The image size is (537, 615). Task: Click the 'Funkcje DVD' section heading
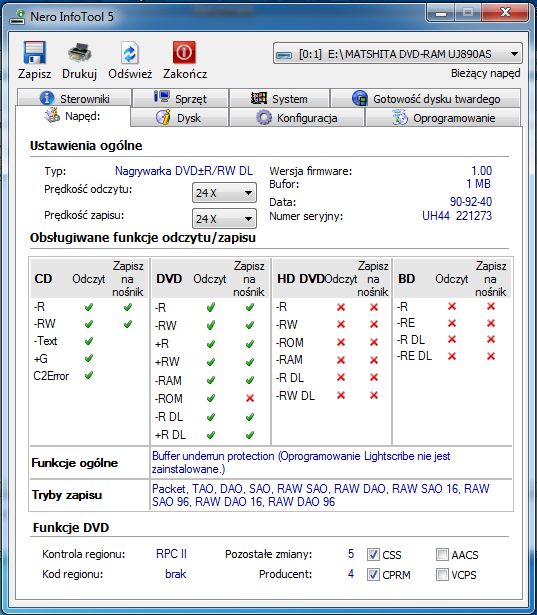click(x=71, y=528)
